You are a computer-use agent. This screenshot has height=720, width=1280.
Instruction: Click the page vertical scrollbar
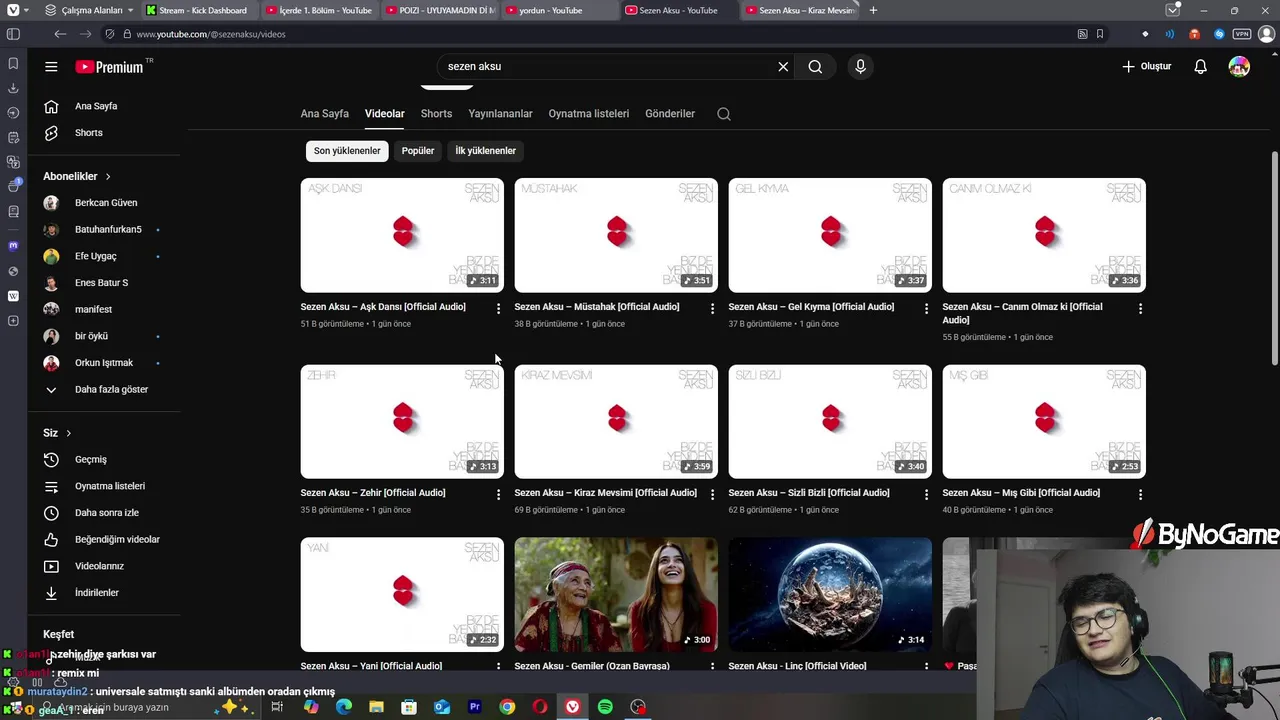pos(1274,258)
